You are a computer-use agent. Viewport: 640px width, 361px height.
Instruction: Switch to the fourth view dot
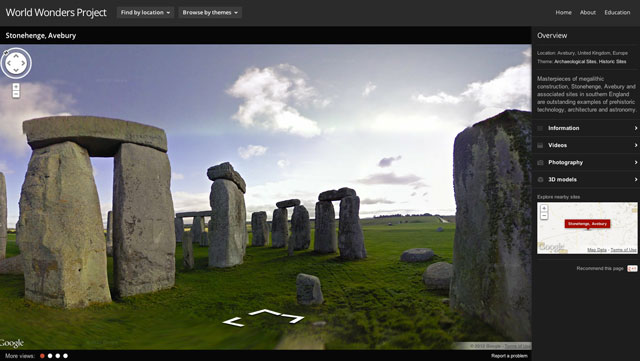coord(65,356)
